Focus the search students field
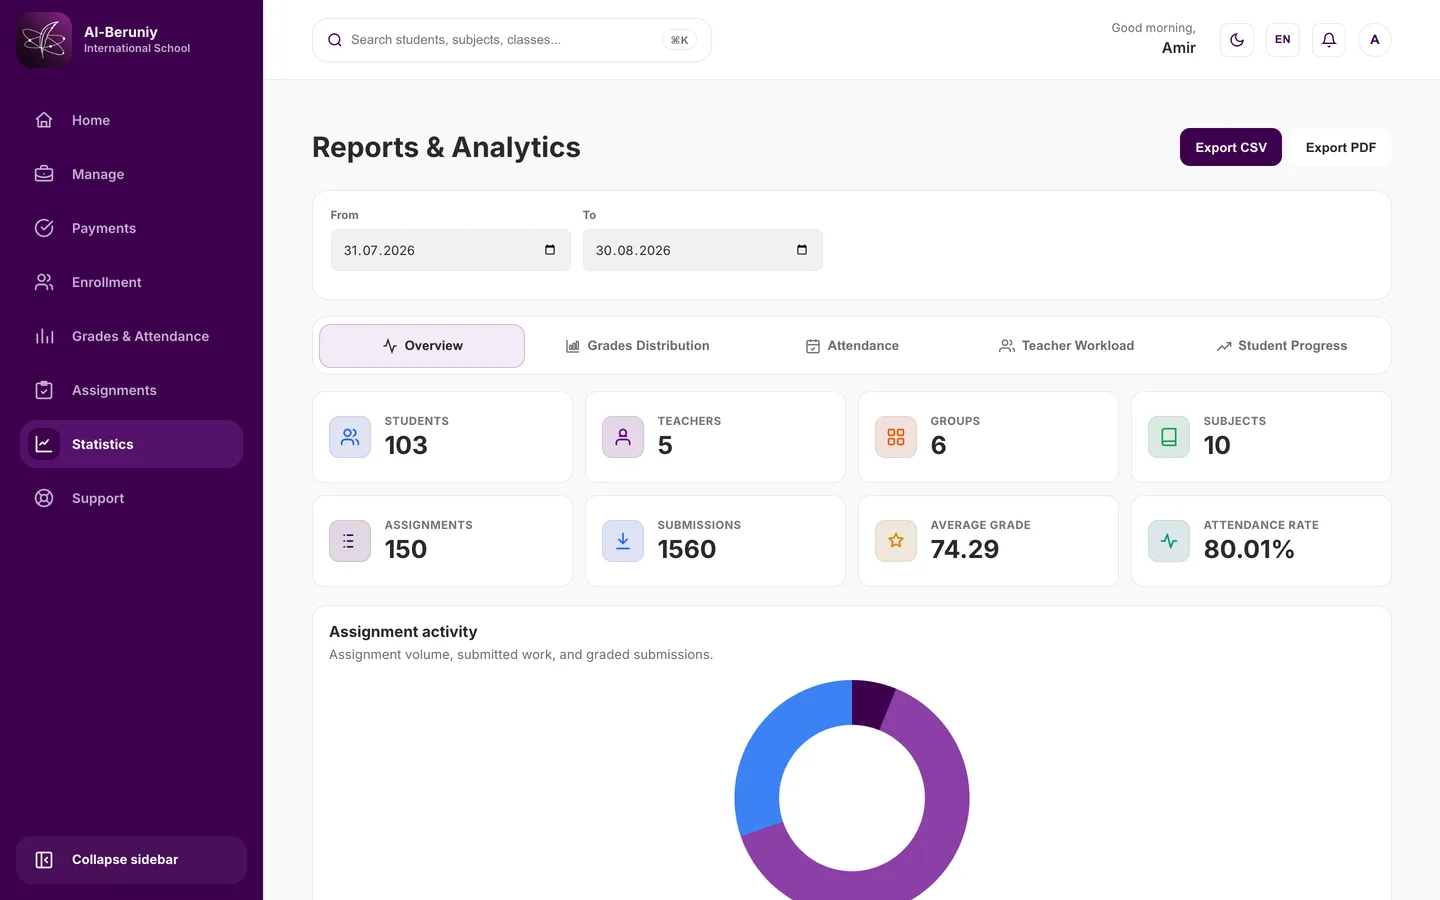The width and height of the screenshot is (1440, 900). (512, 40)
